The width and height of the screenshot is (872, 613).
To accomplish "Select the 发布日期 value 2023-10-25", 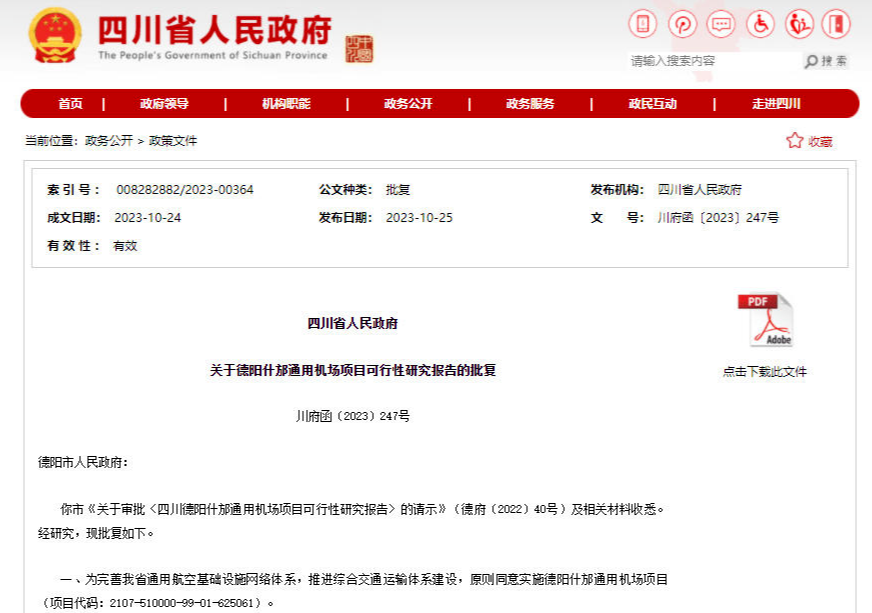I will (419, 217).
